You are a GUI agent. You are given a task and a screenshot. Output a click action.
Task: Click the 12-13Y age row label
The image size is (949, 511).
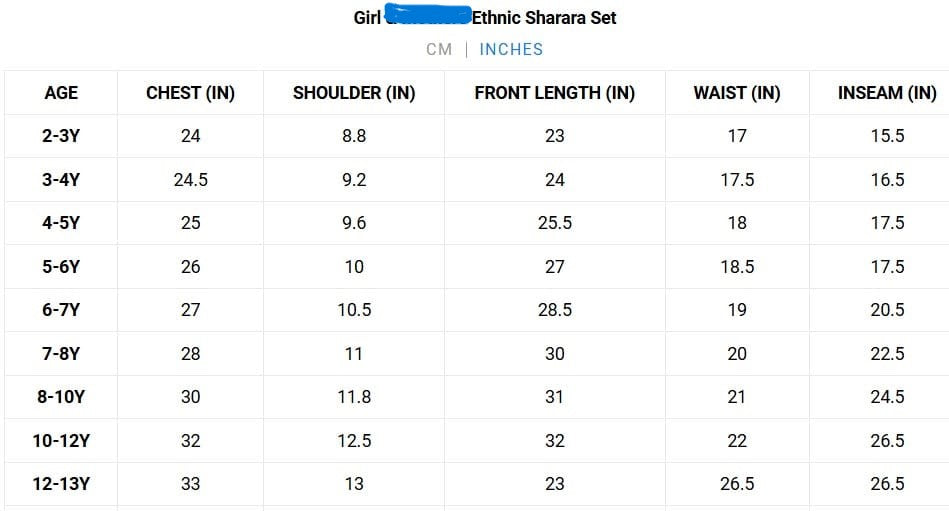(x=61, y=484)
